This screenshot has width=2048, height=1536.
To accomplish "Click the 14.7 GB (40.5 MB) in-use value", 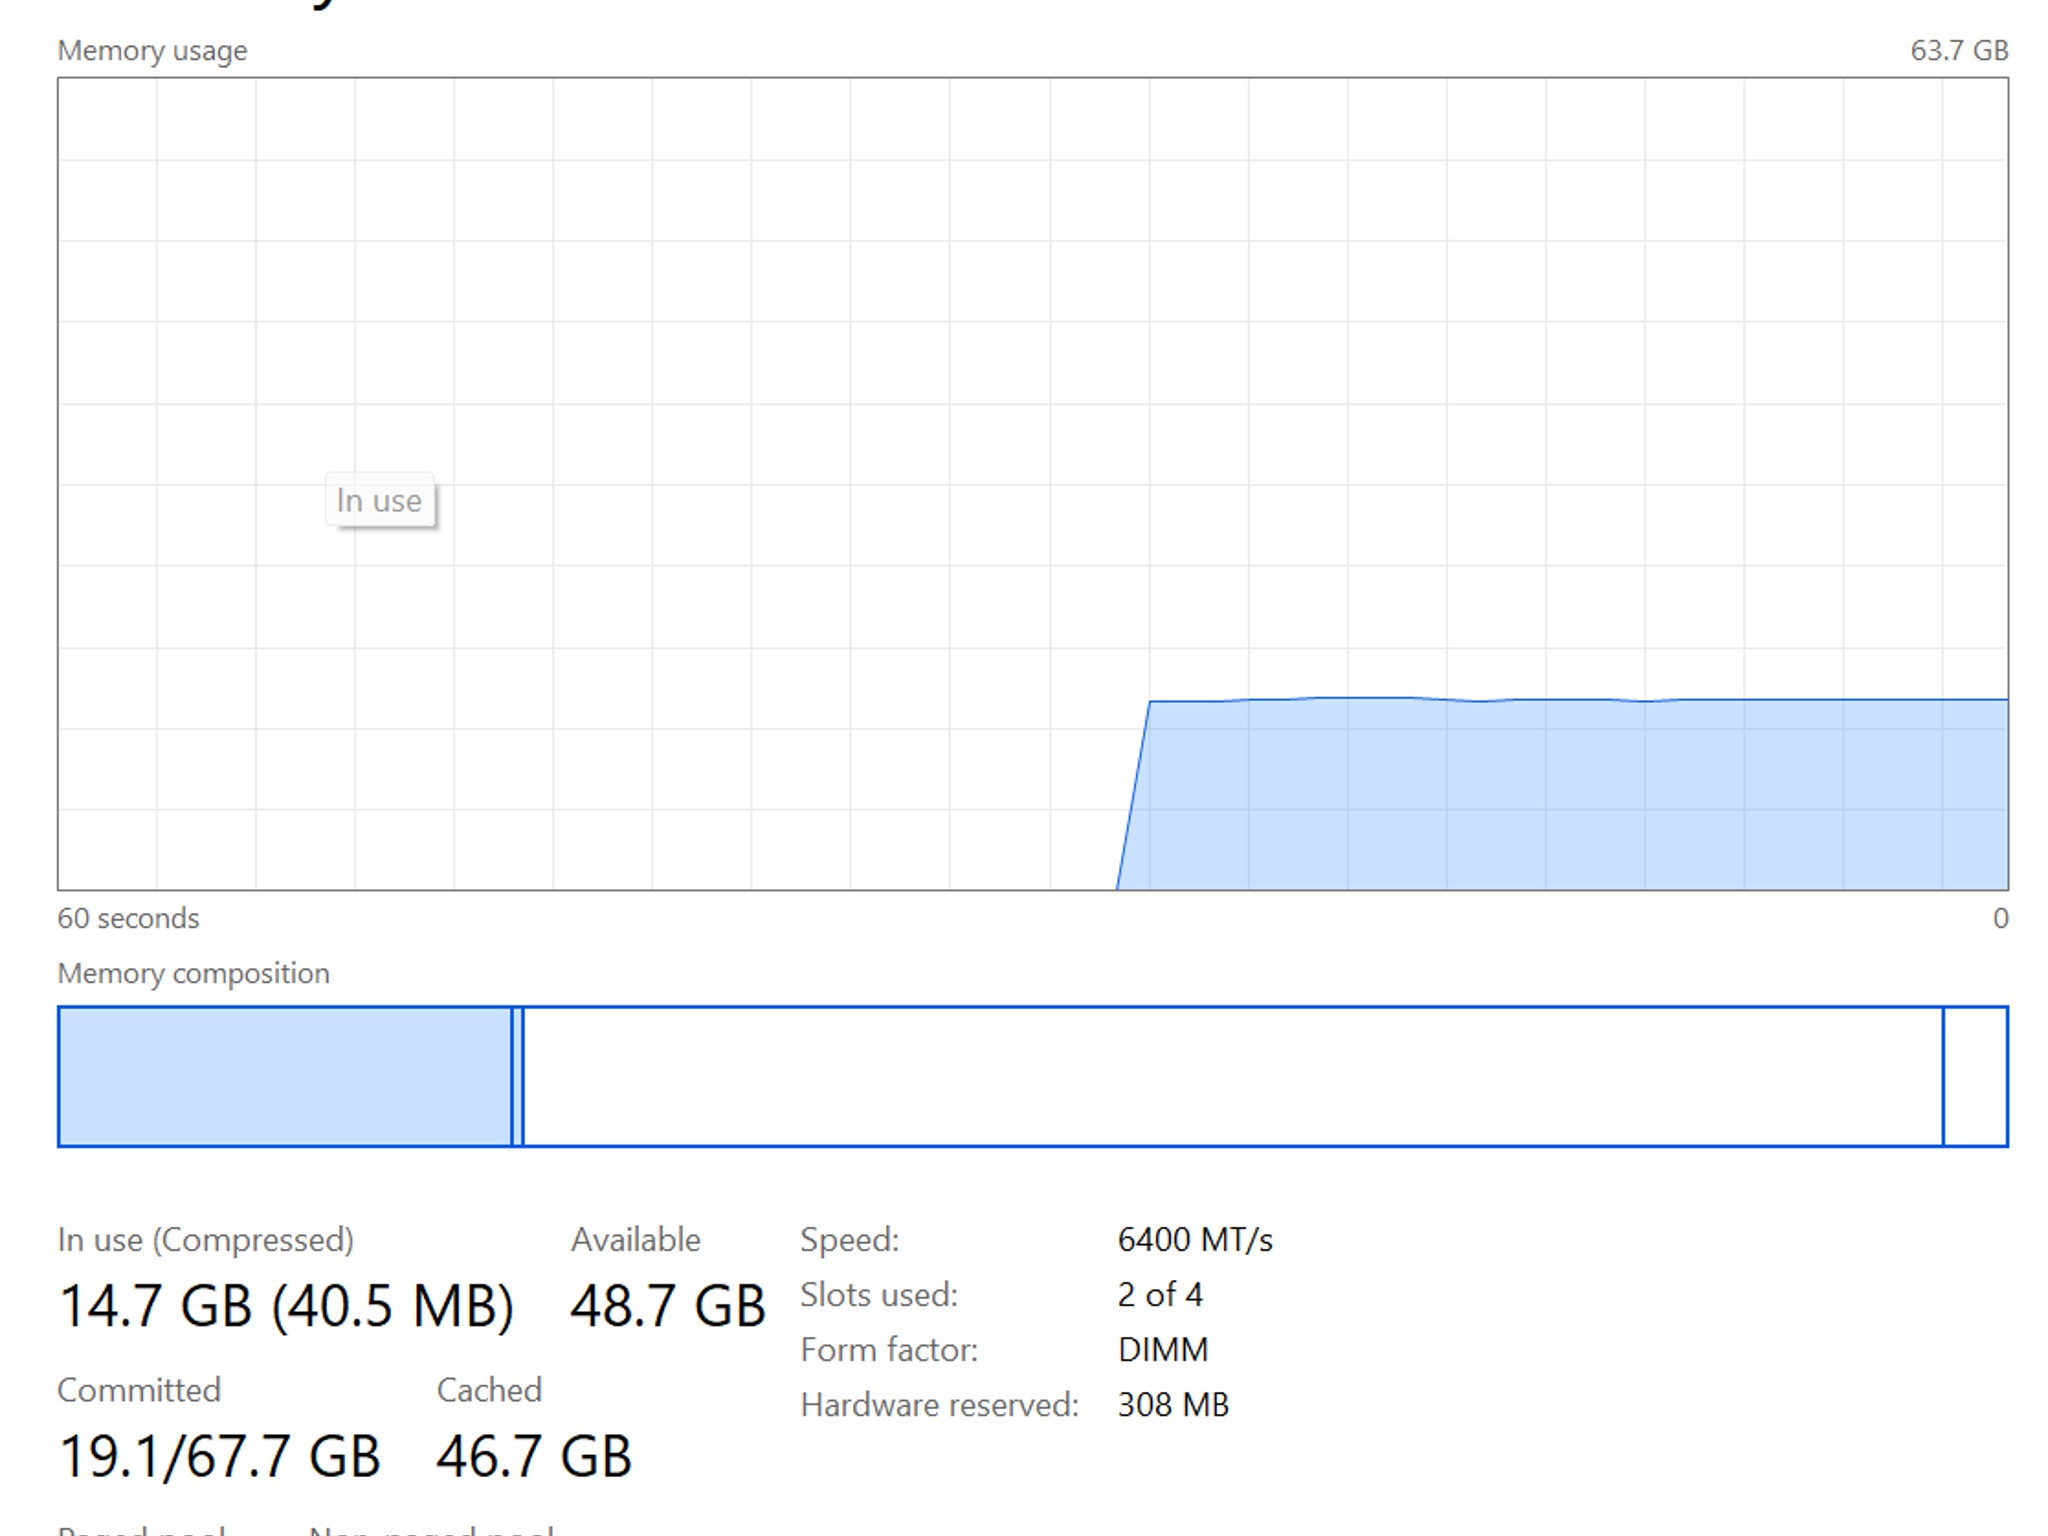I will coord(286,1306).
